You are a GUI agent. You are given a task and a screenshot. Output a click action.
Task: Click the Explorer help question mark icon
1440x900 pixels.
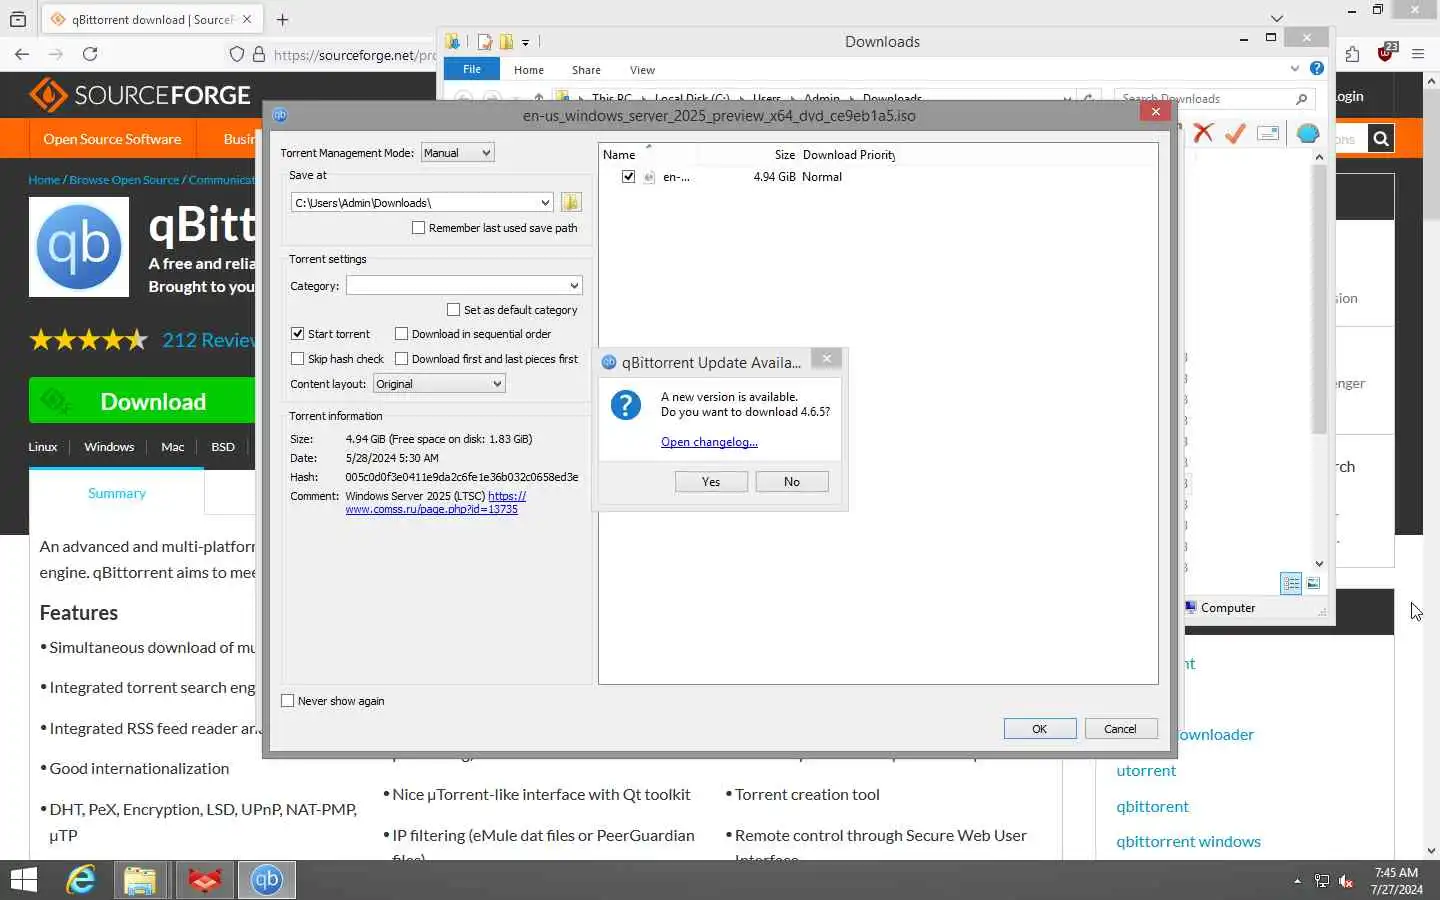point(1317,68)
